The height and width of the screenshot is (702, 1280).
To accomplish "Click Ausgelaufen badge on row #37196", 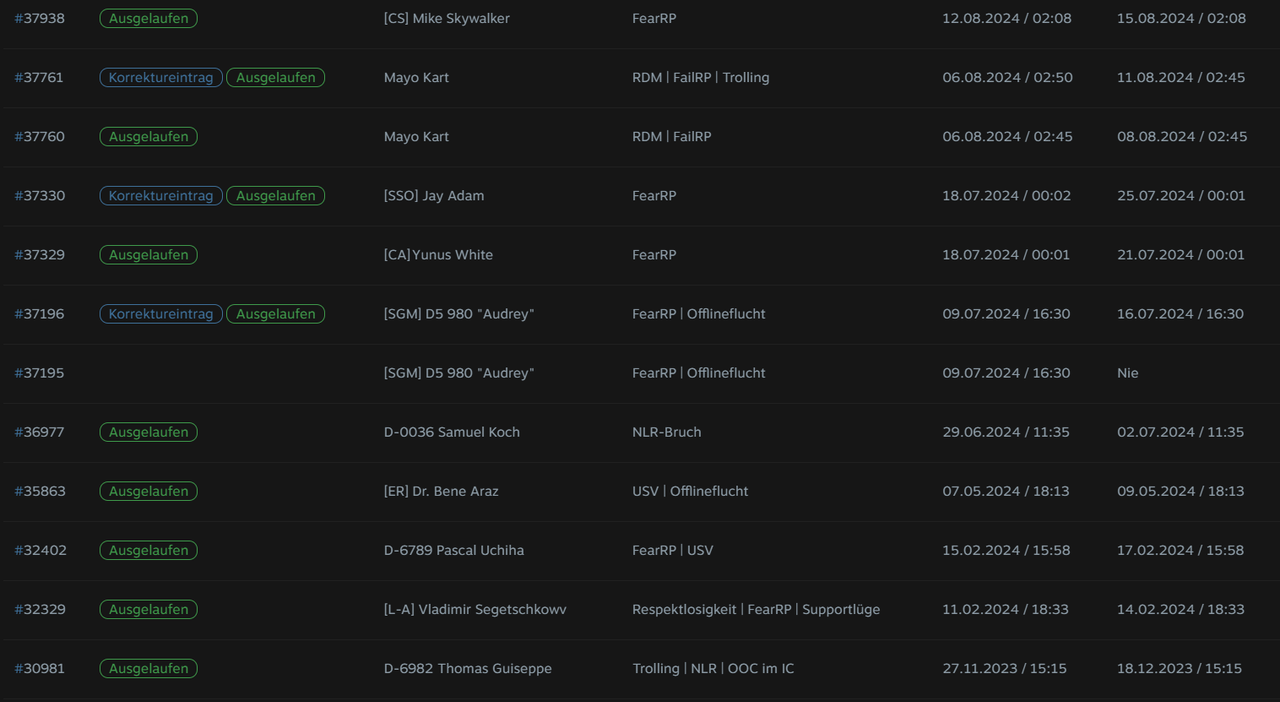I will pyautogui.click(x=275, y=313).
